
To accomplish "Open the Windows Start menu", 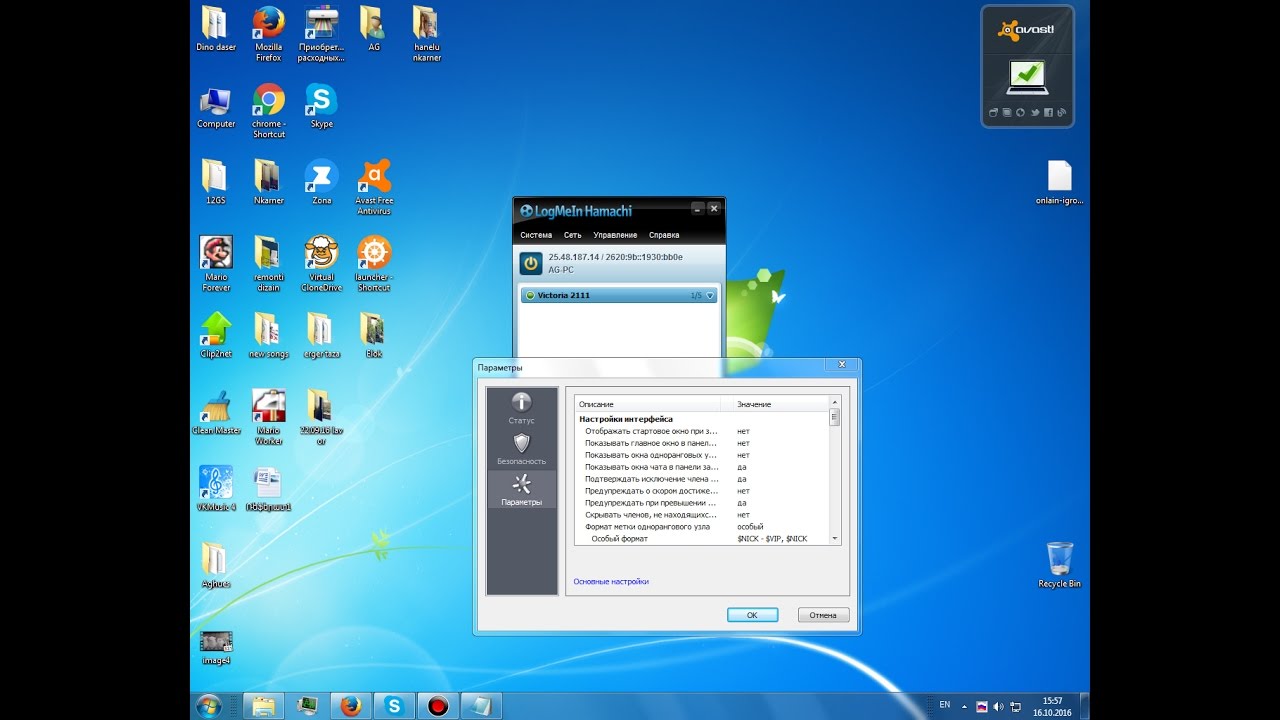I will click(x=209, y=706).
